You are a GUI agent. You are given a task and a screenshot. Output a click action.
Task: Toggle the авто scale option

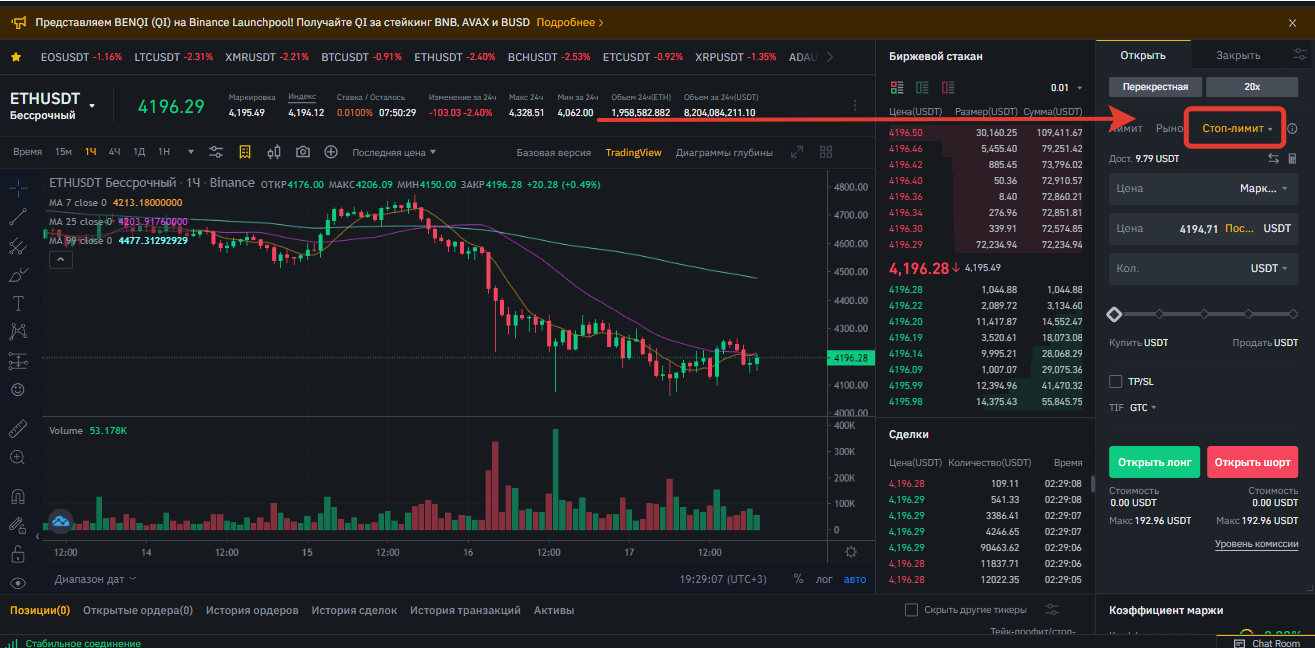pyautogui.click(x=855, y=579)
